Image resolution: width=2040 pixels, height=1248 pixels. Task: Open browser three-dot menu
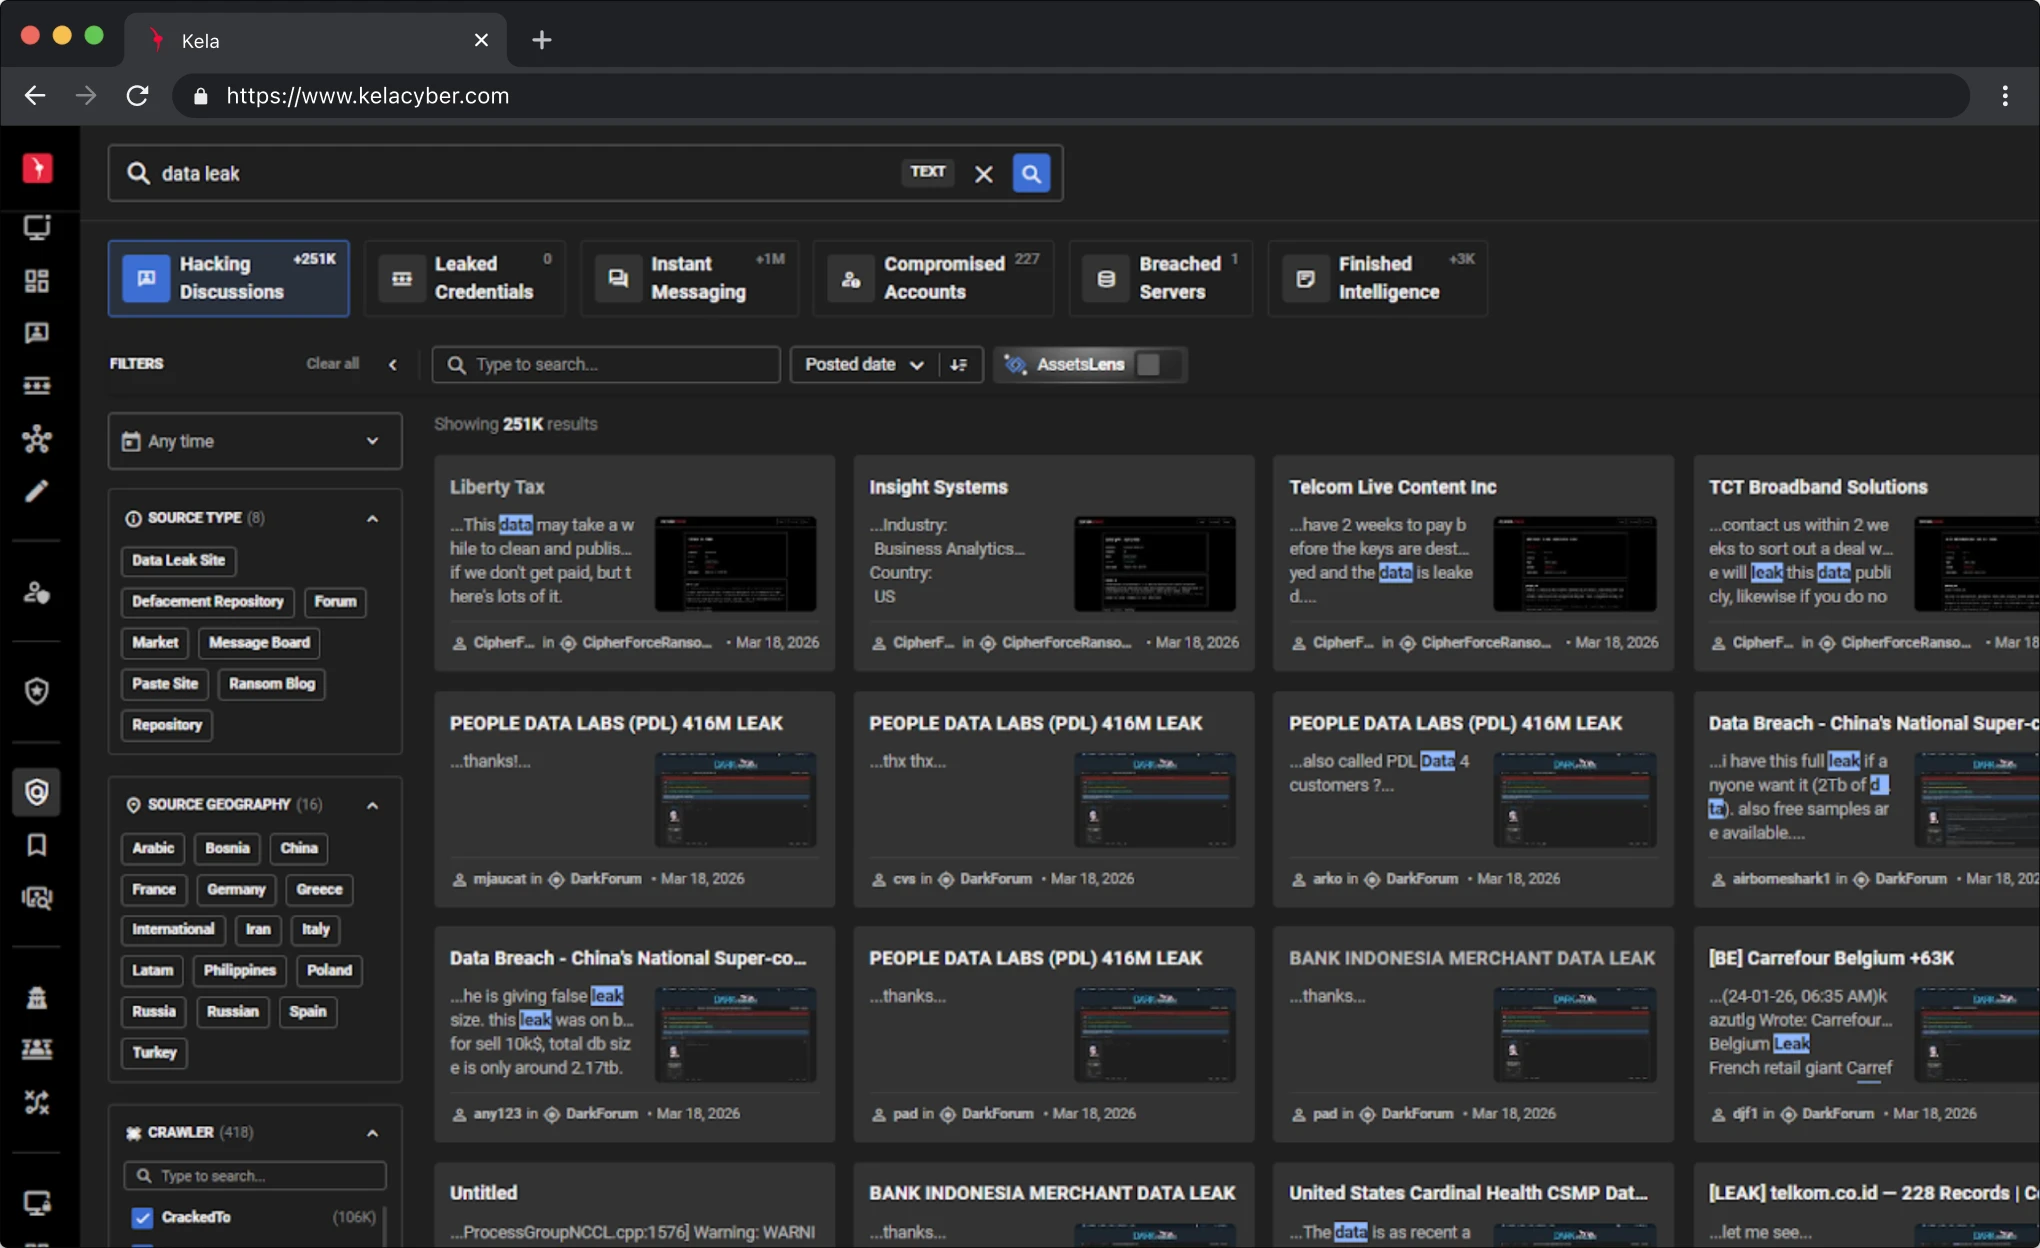(2004, 96)
